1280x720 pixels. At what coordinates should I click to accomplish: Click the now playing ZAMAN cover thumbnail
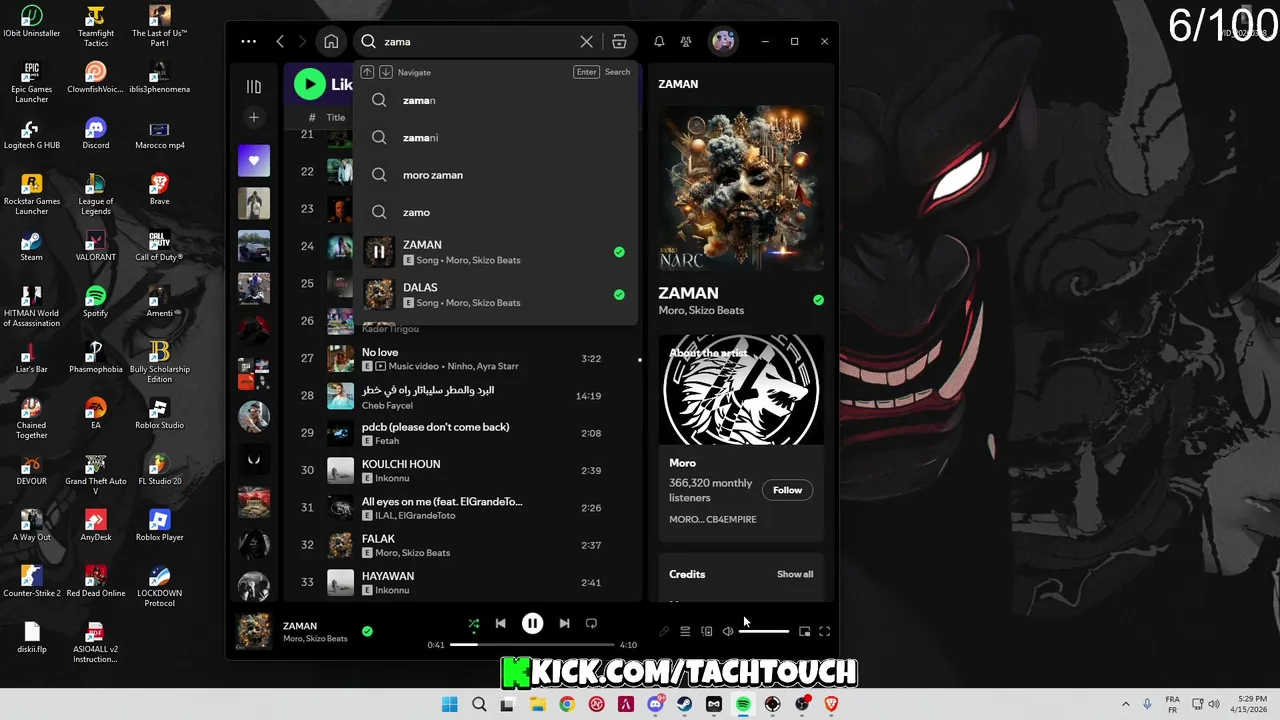point(253,632)
